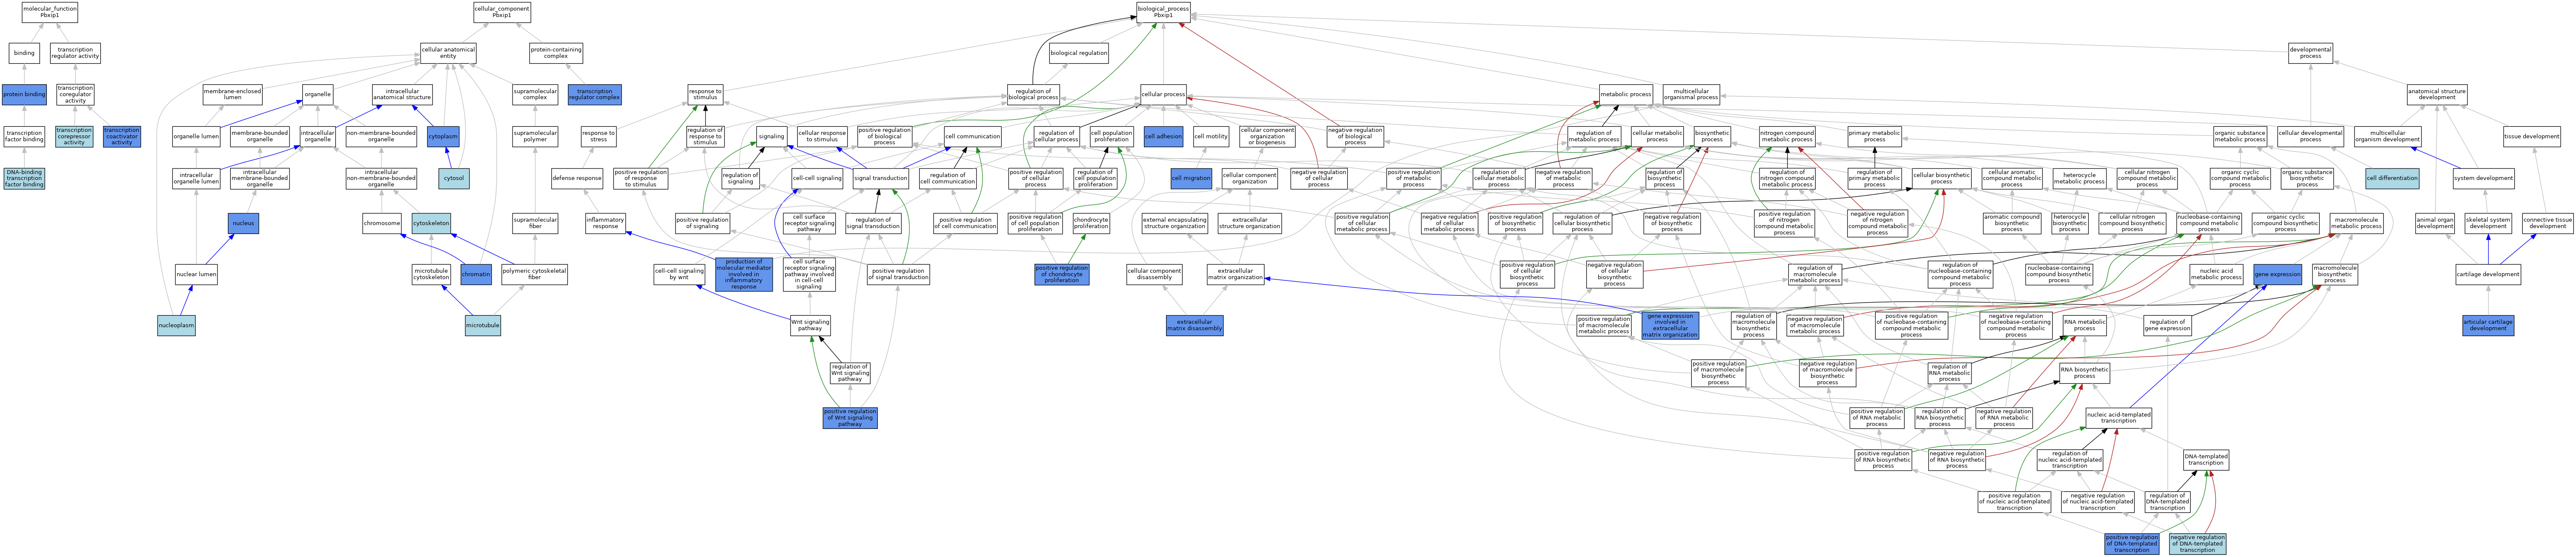The image size is (2576, 557).
Task: Select the 'cellular_component Pbxip1' root node
Action: tap(502, 12)
